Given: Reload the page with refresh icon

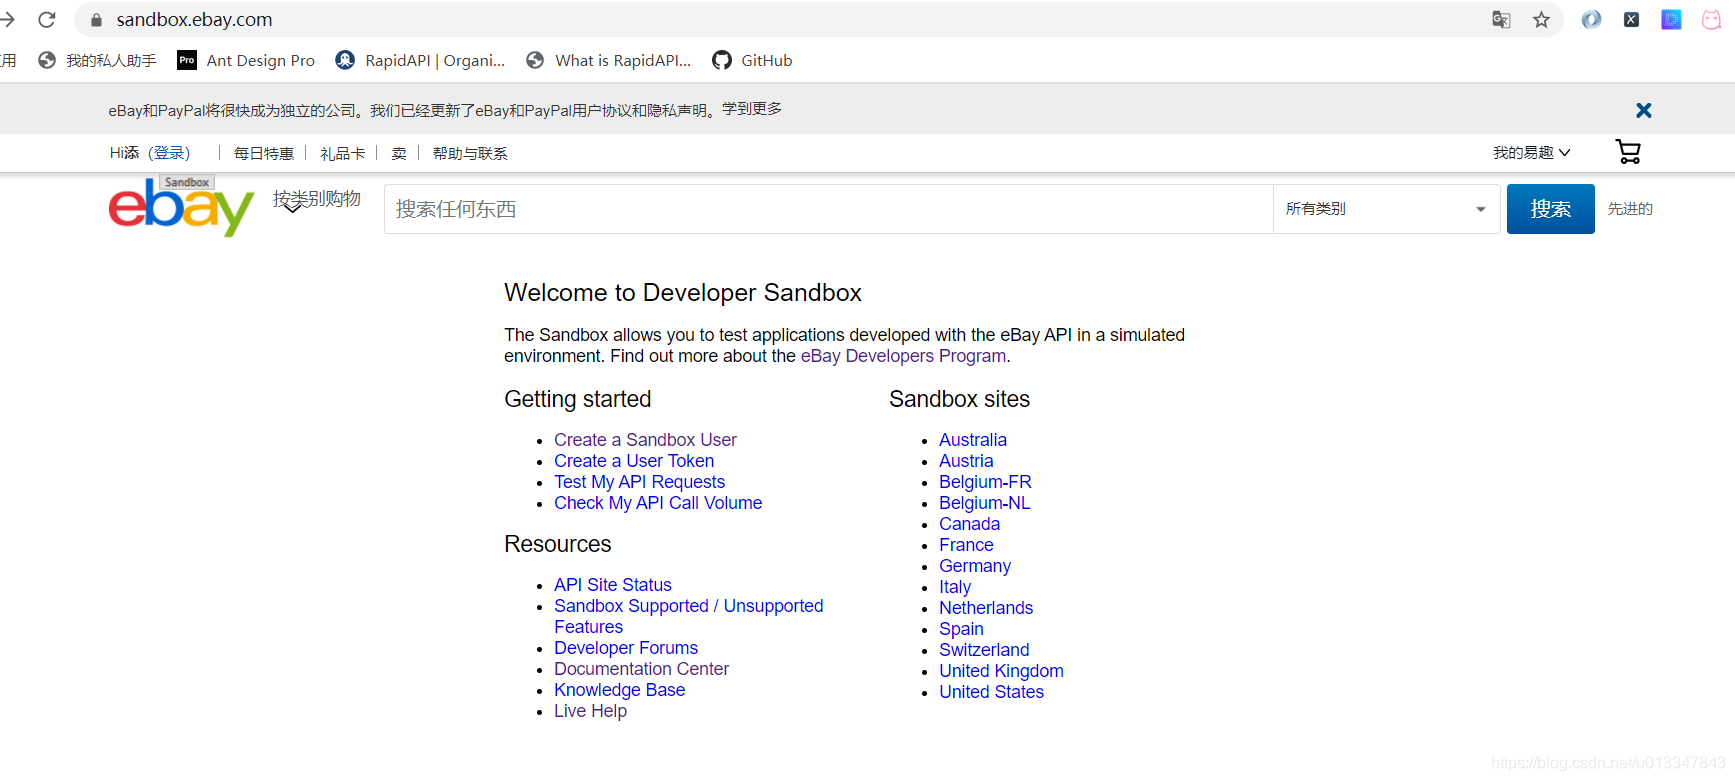Looking at the screenshot, I should [x=46, y=20].
